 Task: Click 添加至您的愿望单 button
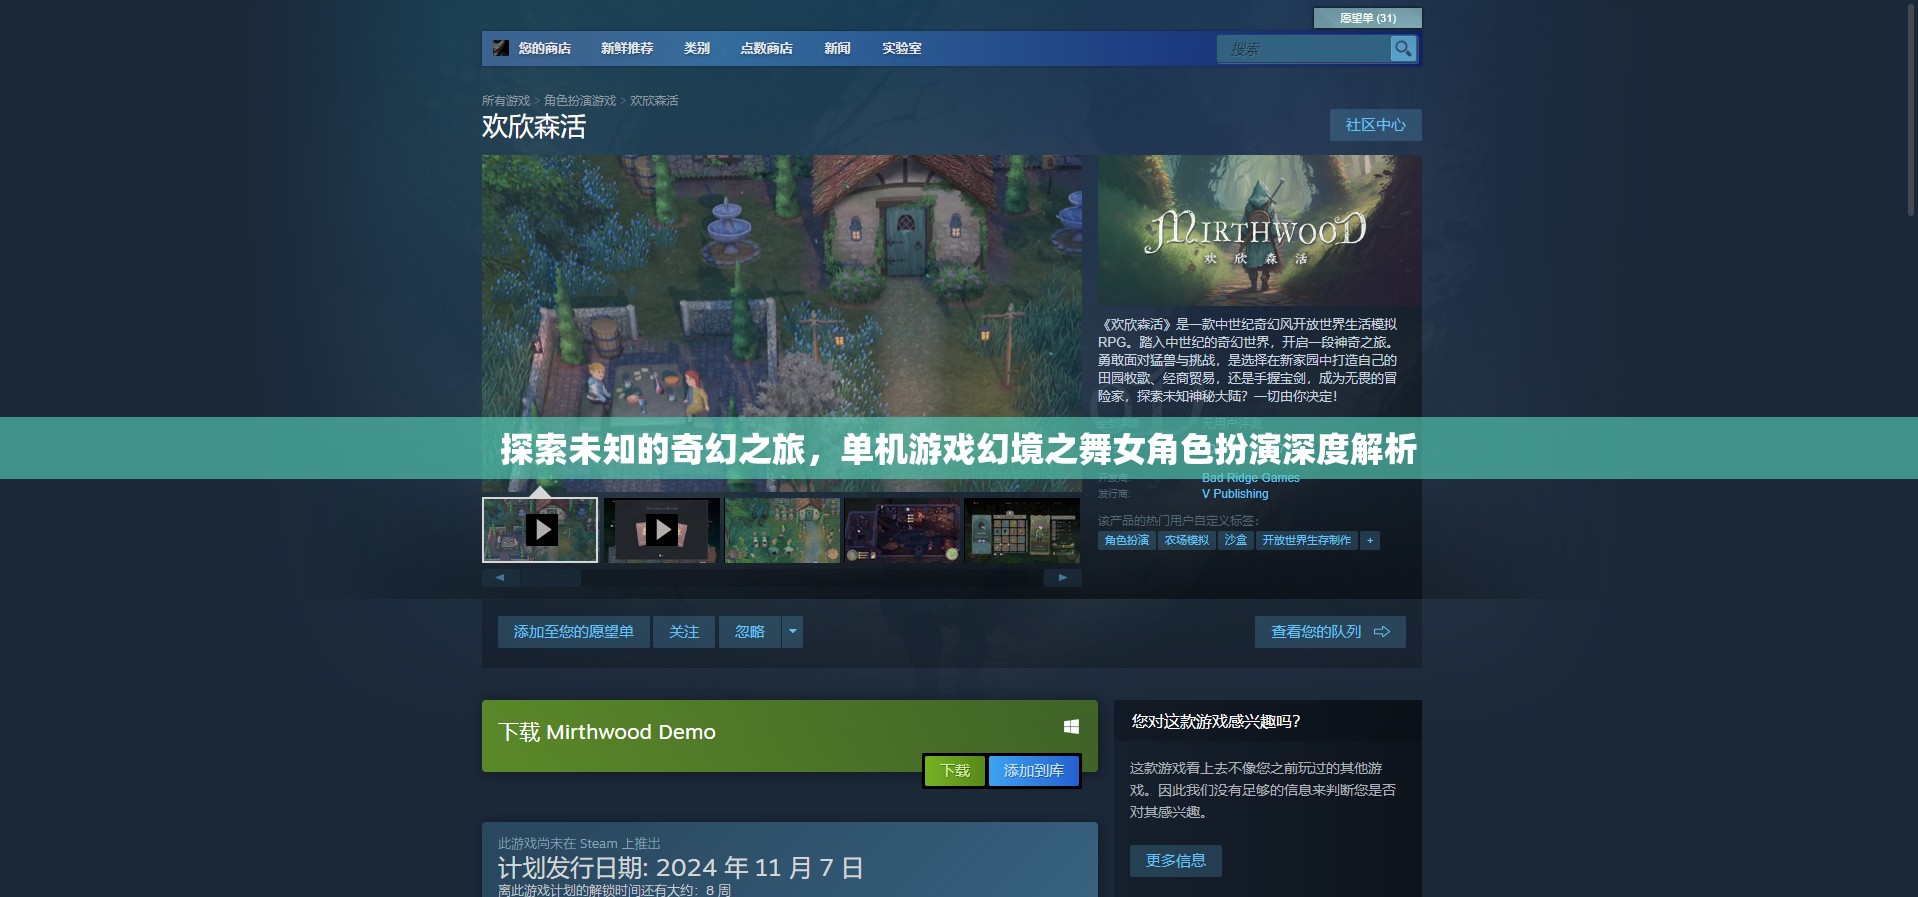coord(574,632)
